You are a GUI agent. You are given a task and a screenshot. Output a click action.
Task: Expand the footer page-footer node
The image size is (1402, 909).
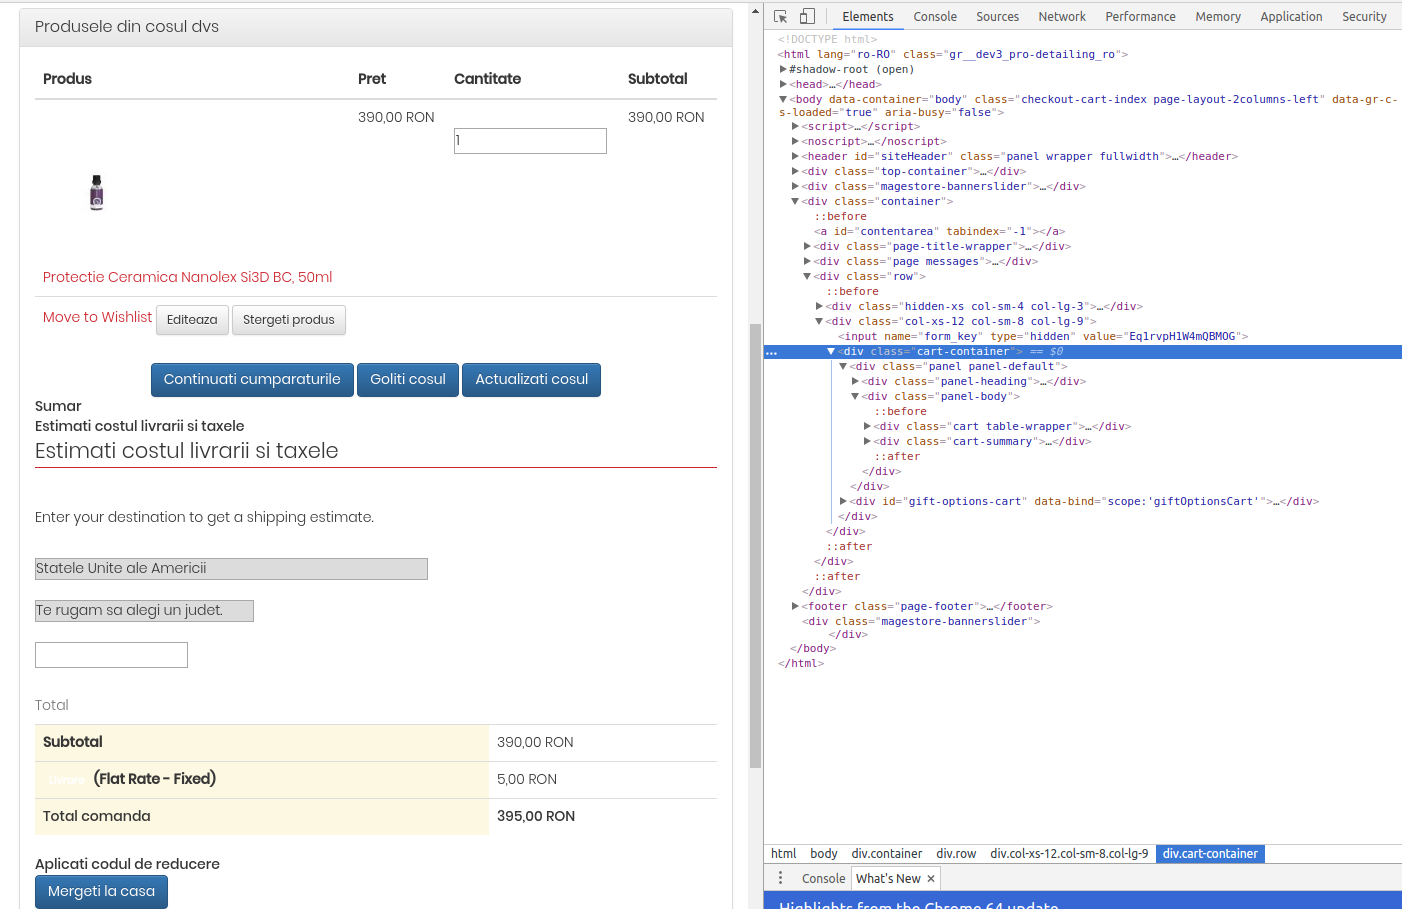[x=795, y=606]
